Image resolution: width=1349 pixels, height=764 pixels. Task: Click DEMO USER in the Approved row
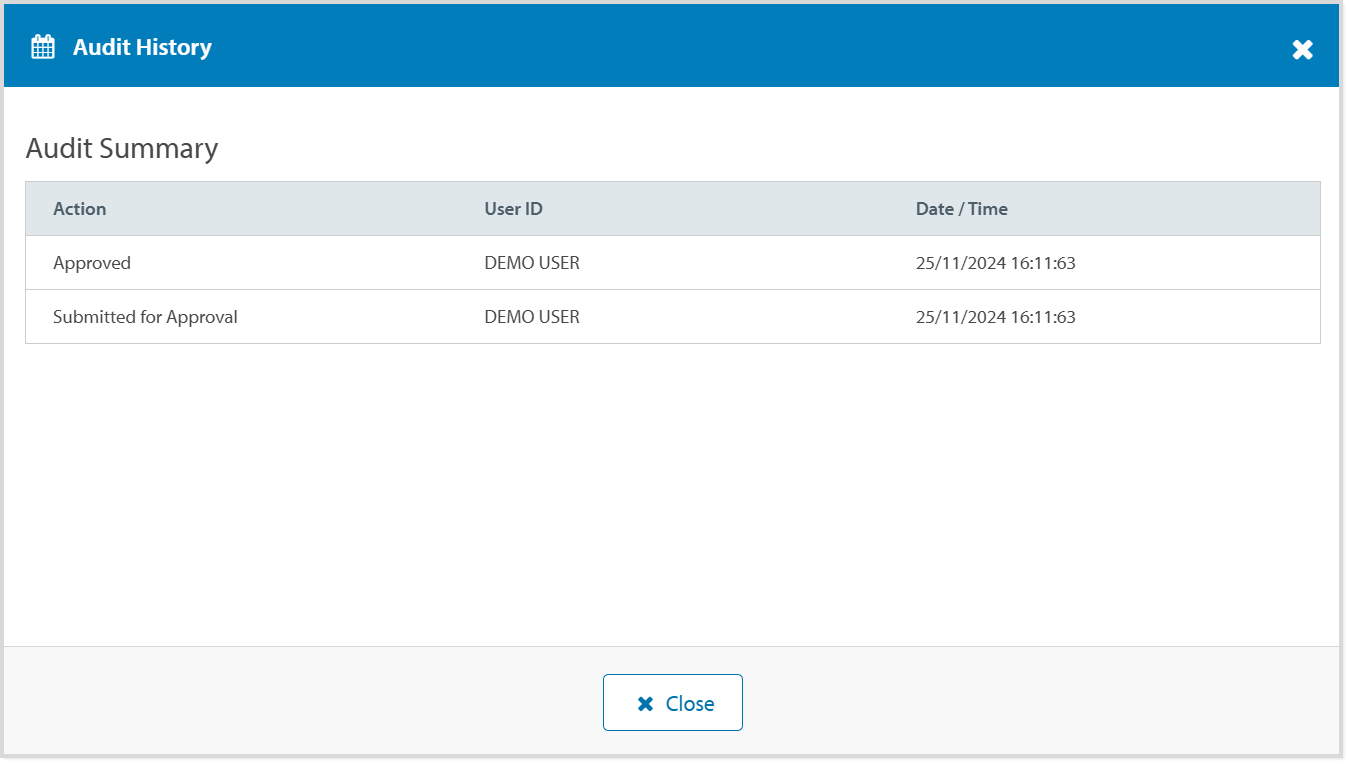point(532,263)
